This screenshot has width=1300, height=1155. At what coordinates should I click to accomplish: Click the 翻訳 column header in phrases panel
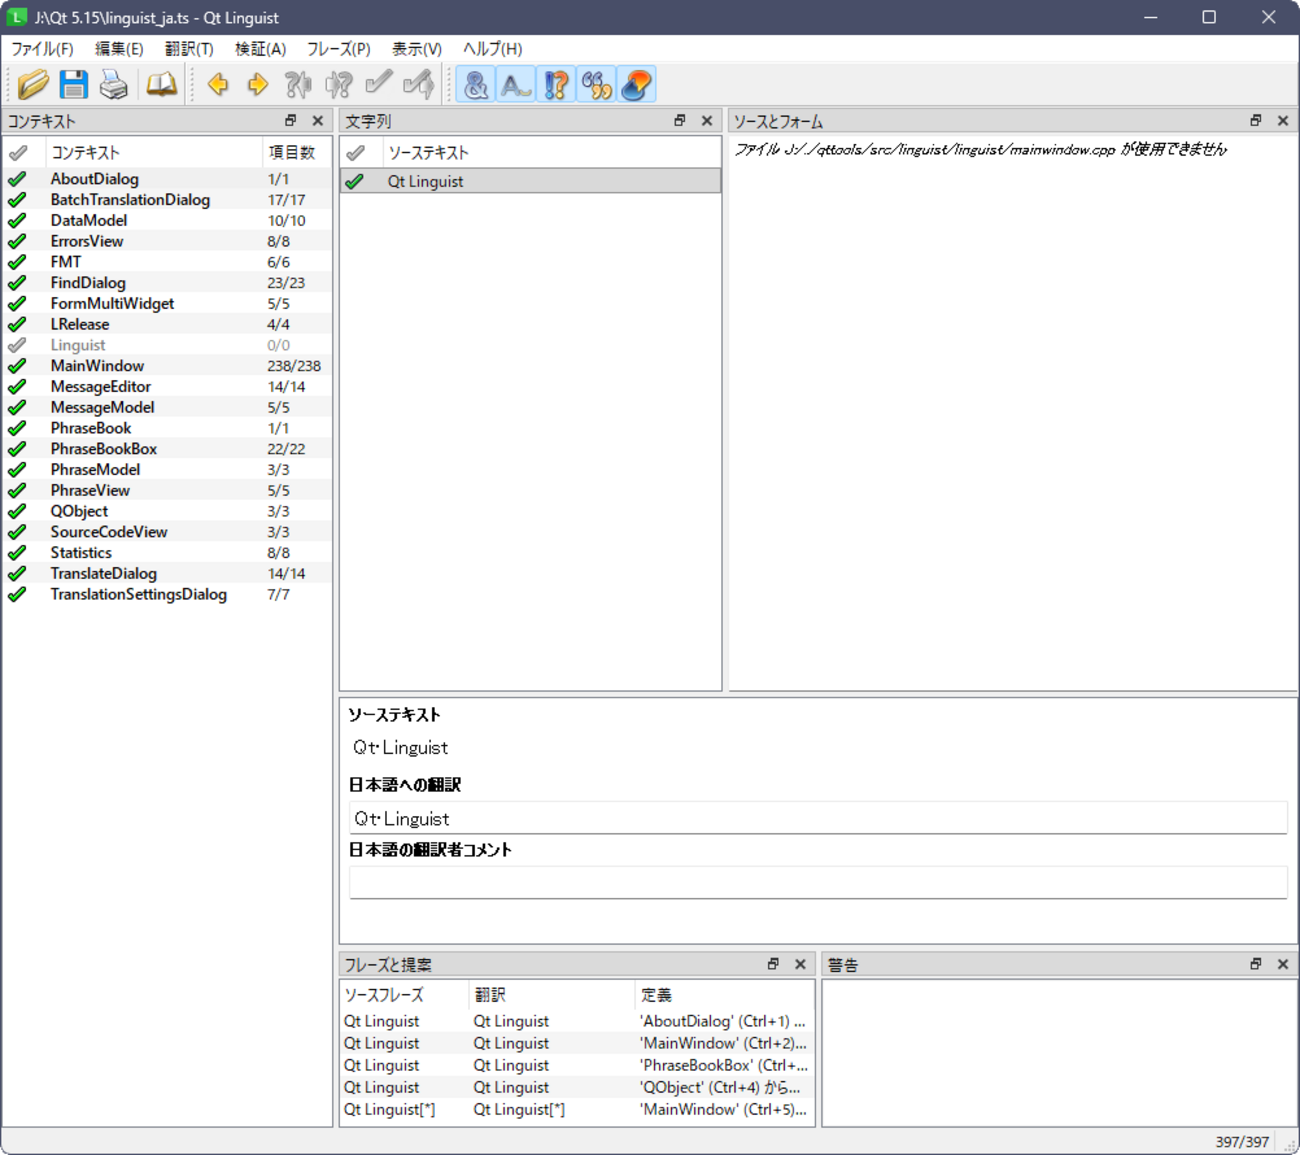pos(552,995)
